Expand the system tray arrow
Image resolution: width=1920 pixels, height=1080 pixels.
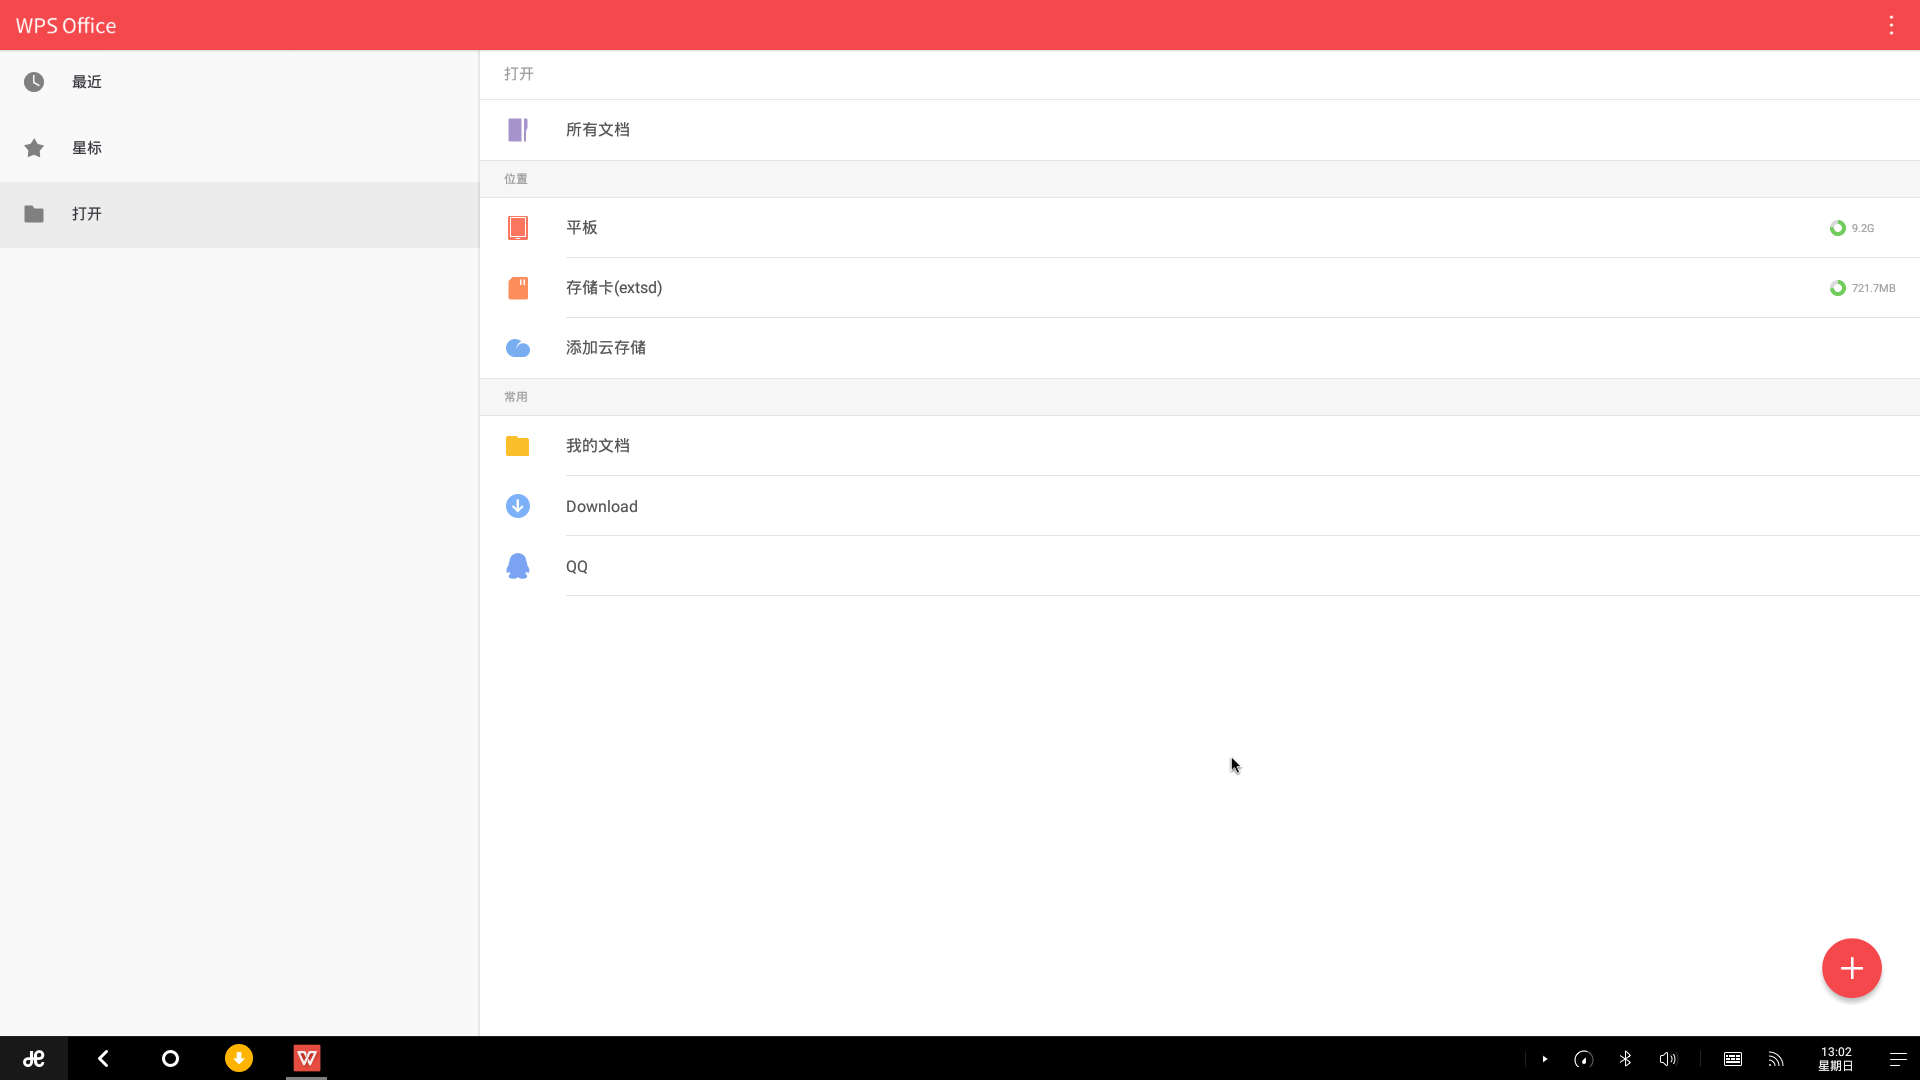point(1545,1059)
